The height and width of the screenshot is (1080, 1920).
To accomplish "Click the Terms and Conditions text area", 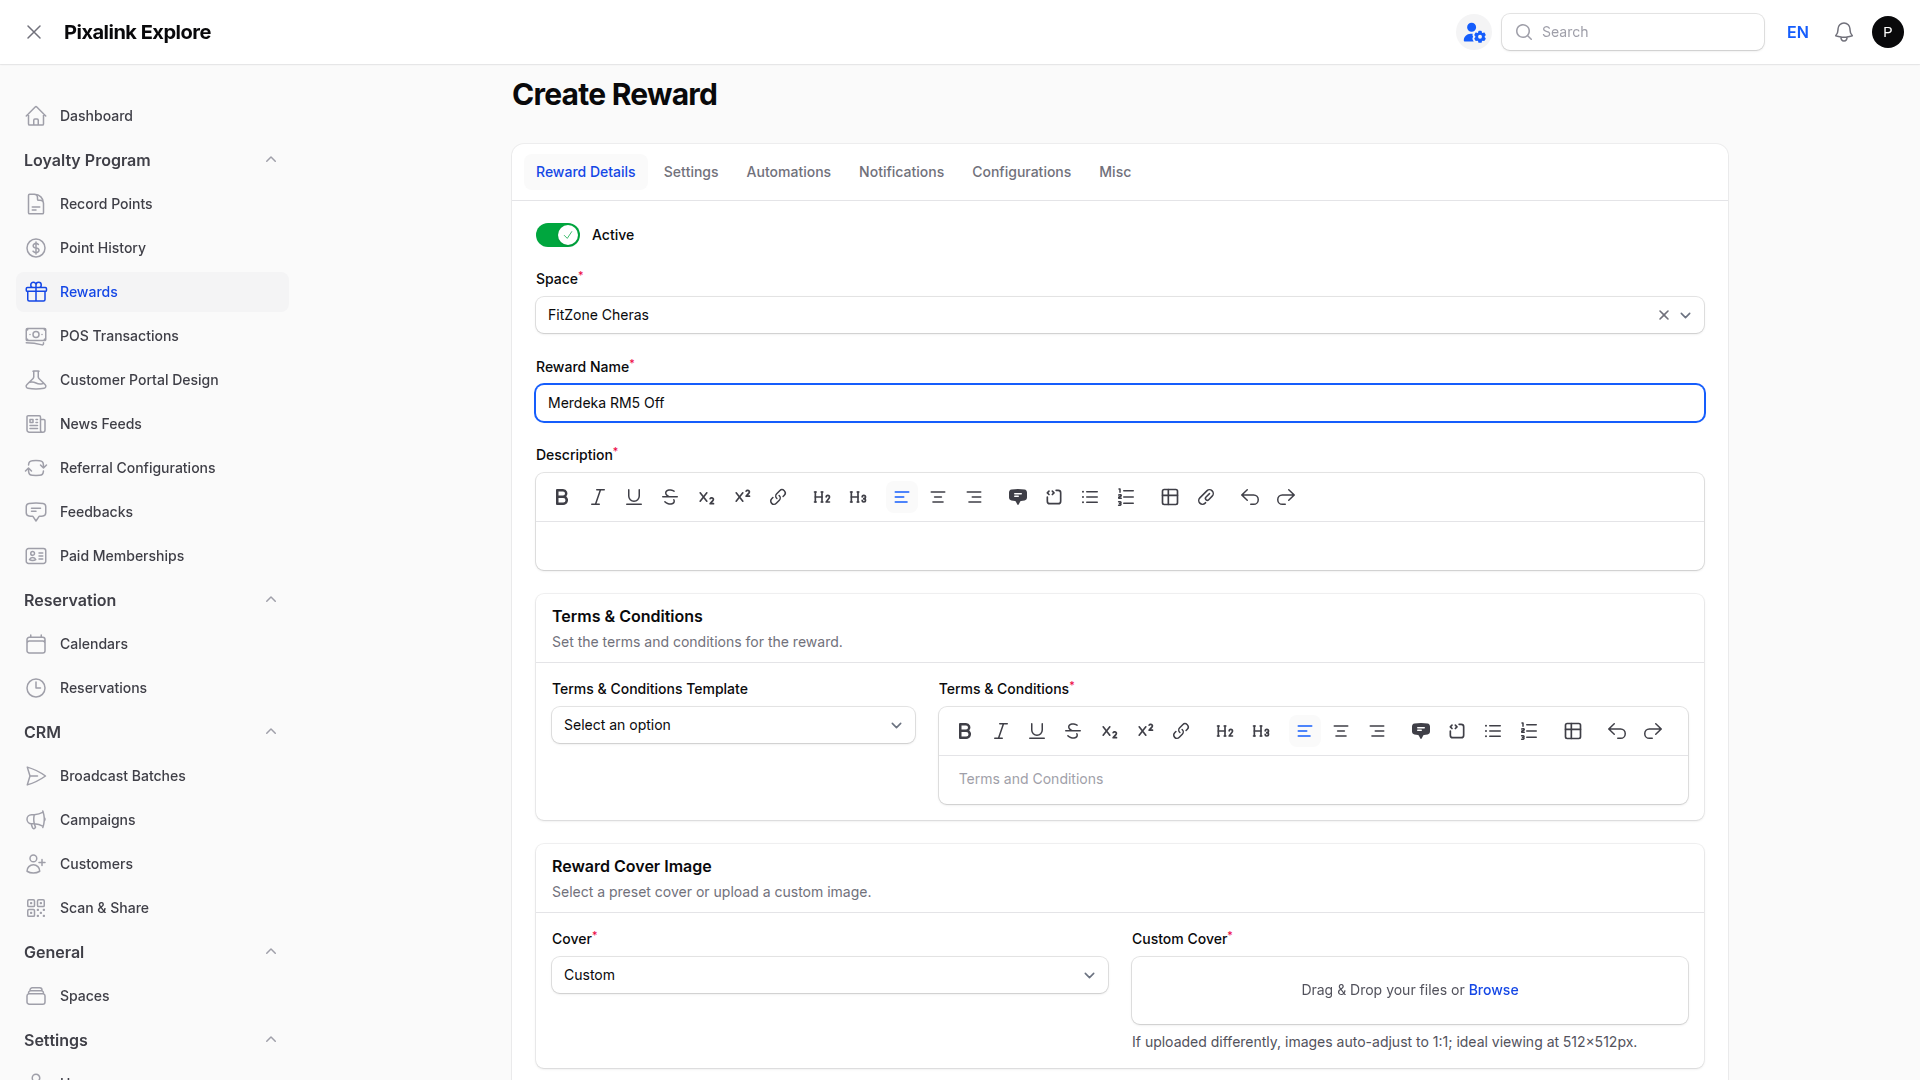I will point(1313,779).
